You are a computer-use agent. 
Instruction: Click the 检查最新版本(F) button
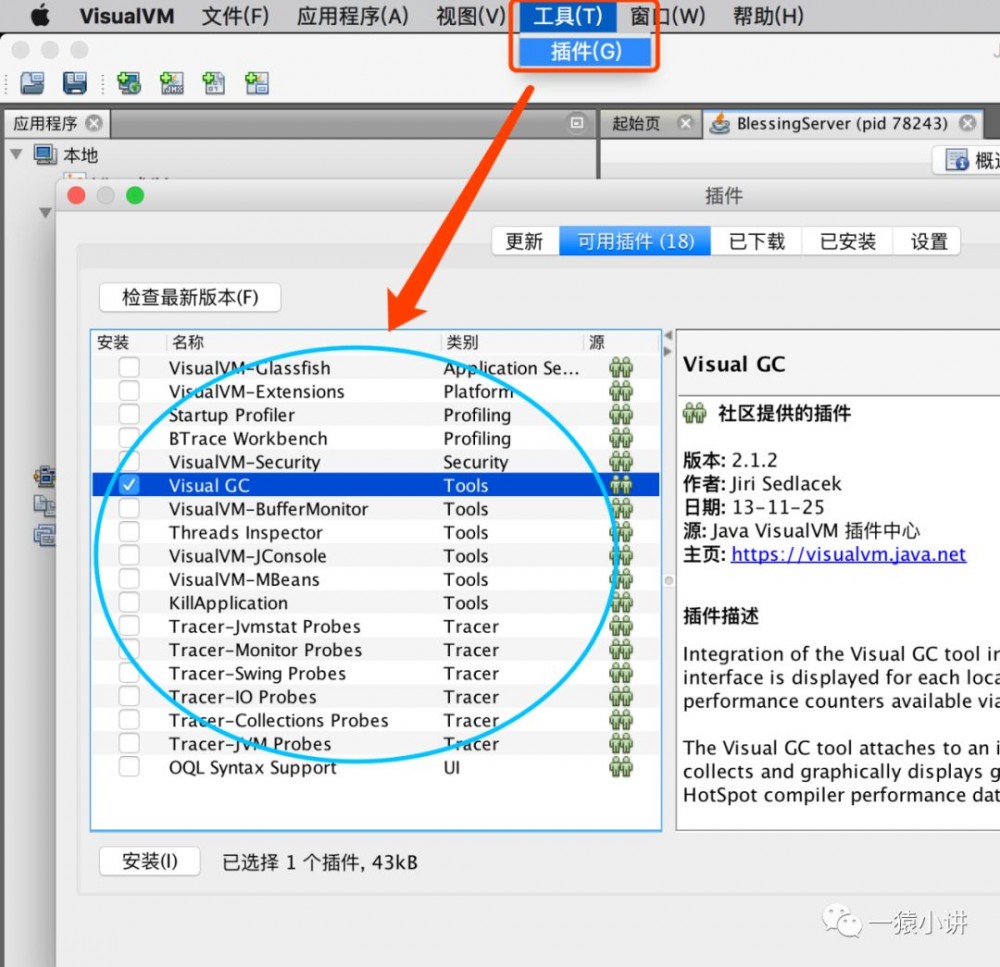pos(189,297)
